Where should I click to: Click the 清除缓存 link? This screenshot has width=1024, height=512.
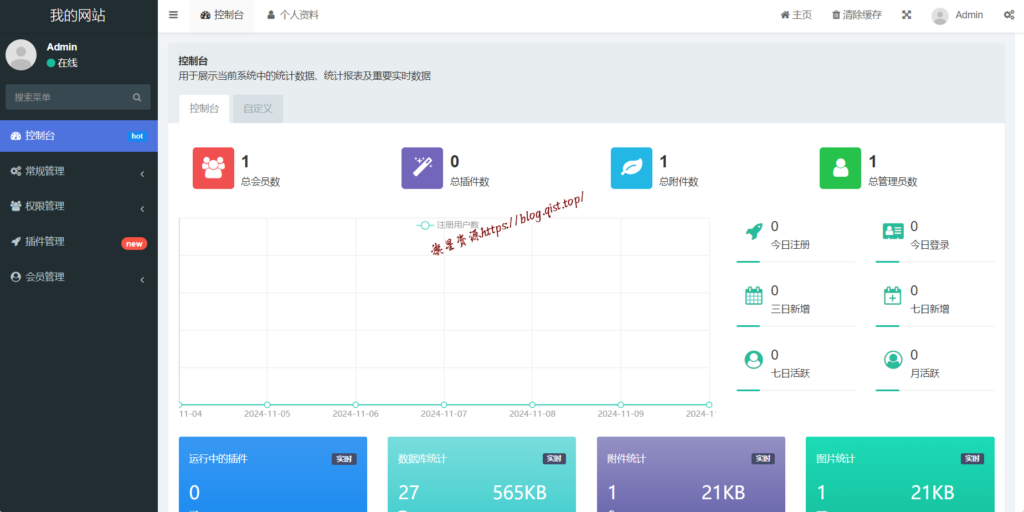tap(857, 15)
